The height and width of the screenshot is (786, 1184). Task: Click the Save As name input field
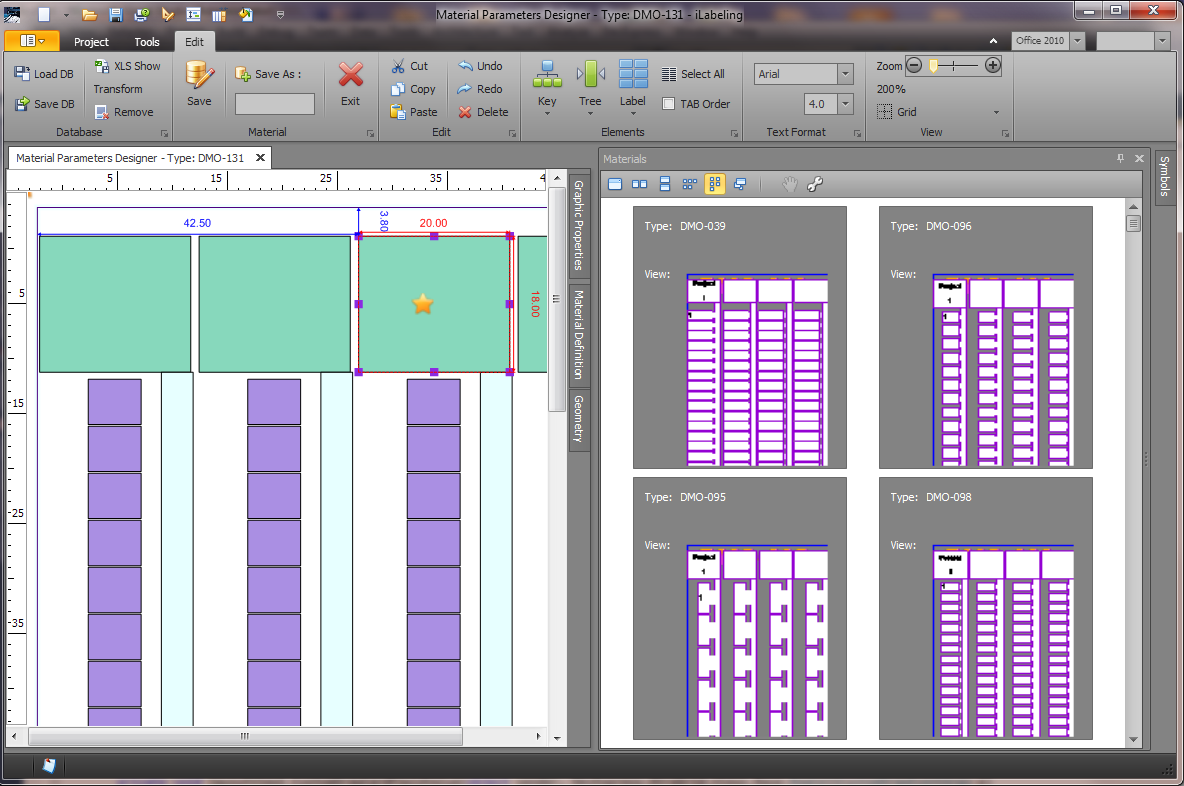pyautogui.click(x=275, y=103)
